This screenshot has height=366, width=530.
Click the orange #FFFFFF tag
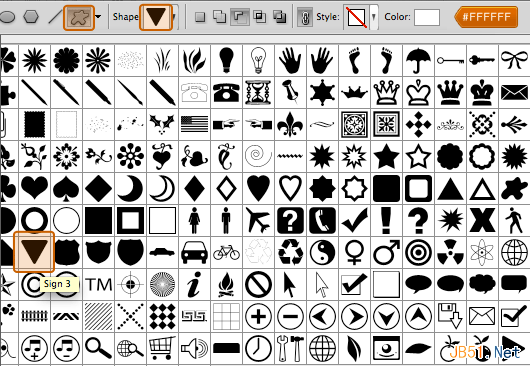pyautogui.click(x=486, y=17)
